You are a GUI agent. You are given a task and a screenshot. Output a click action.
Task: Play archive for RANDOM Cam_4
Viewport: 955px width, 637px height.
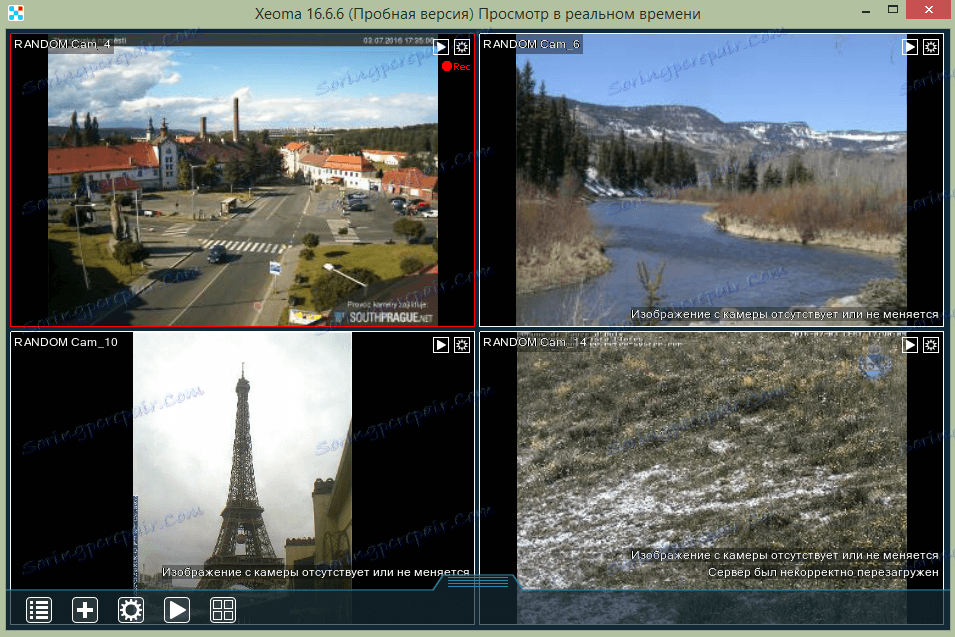coord(441,47)
